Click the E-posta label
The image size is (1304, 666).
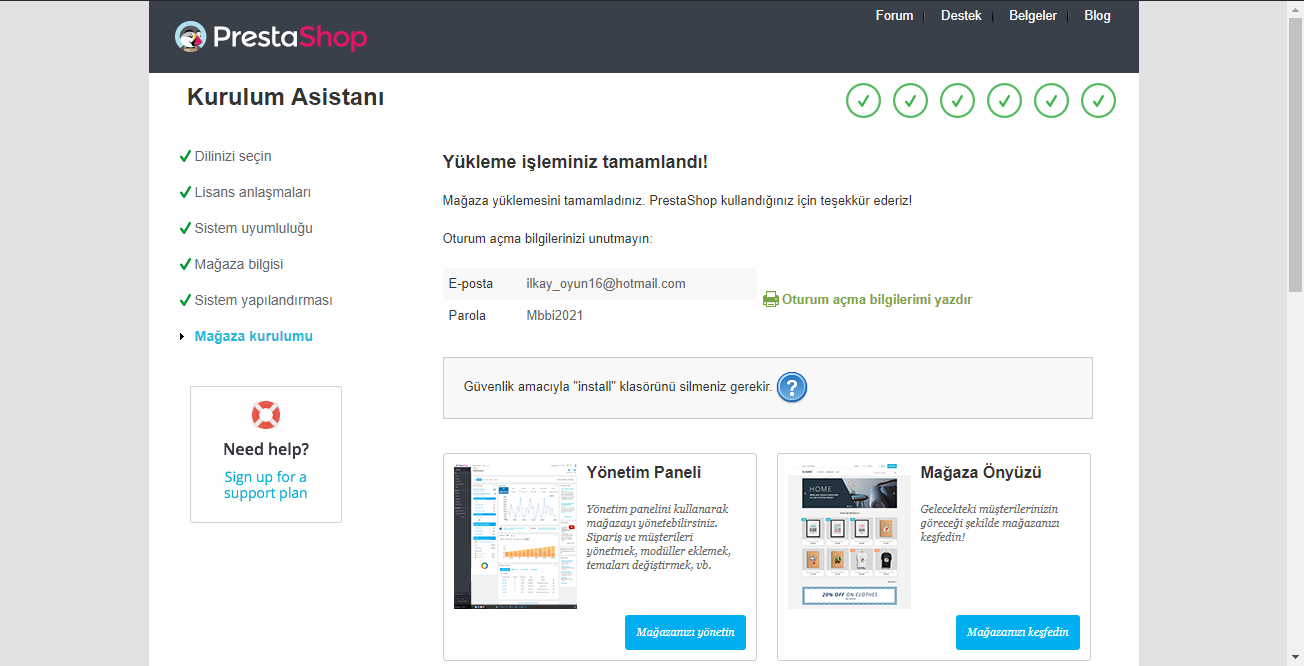click(x=471, y=283)
